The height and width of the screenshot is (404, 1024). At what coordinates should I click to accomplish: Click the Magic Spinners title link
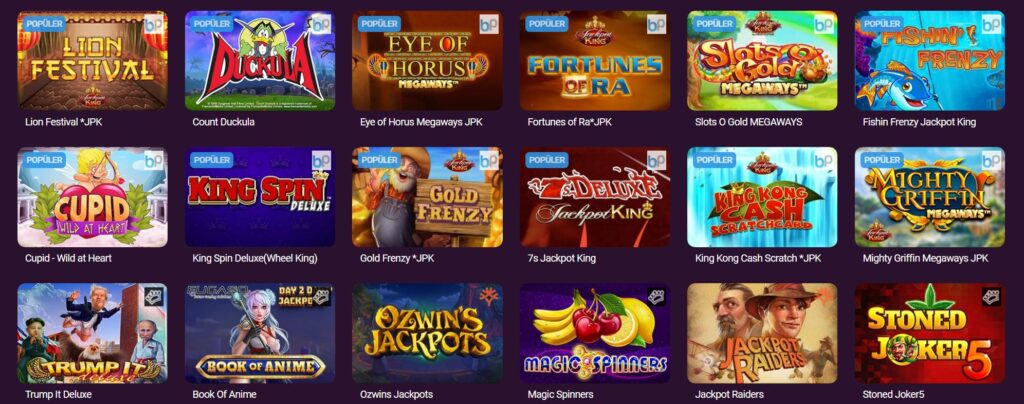tap(560, 394)
